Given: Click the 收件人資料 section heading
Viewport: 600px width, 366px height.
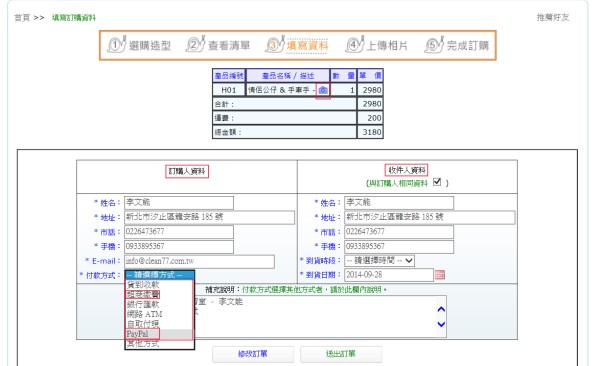Looking at the screenshot, I should pos(406,170).
